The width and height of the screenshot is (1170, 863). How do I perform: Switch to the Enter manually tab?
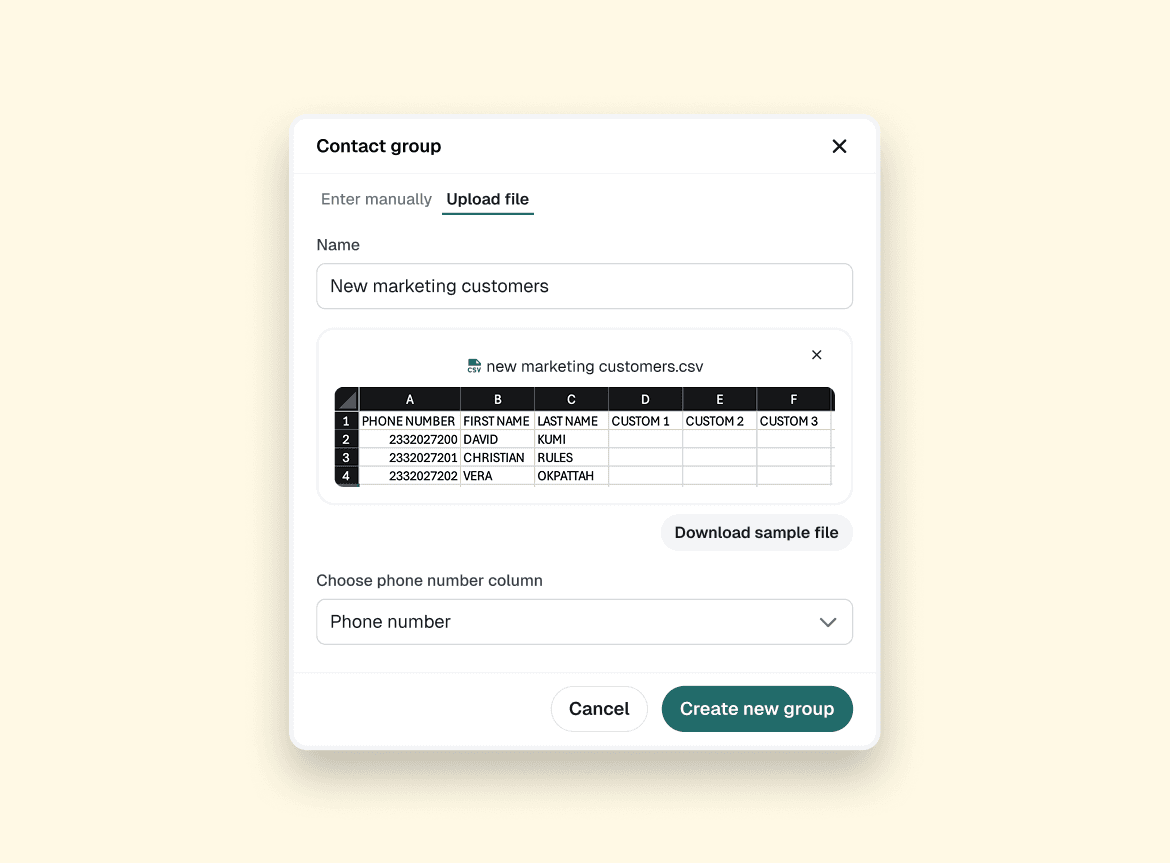point(376,199)
